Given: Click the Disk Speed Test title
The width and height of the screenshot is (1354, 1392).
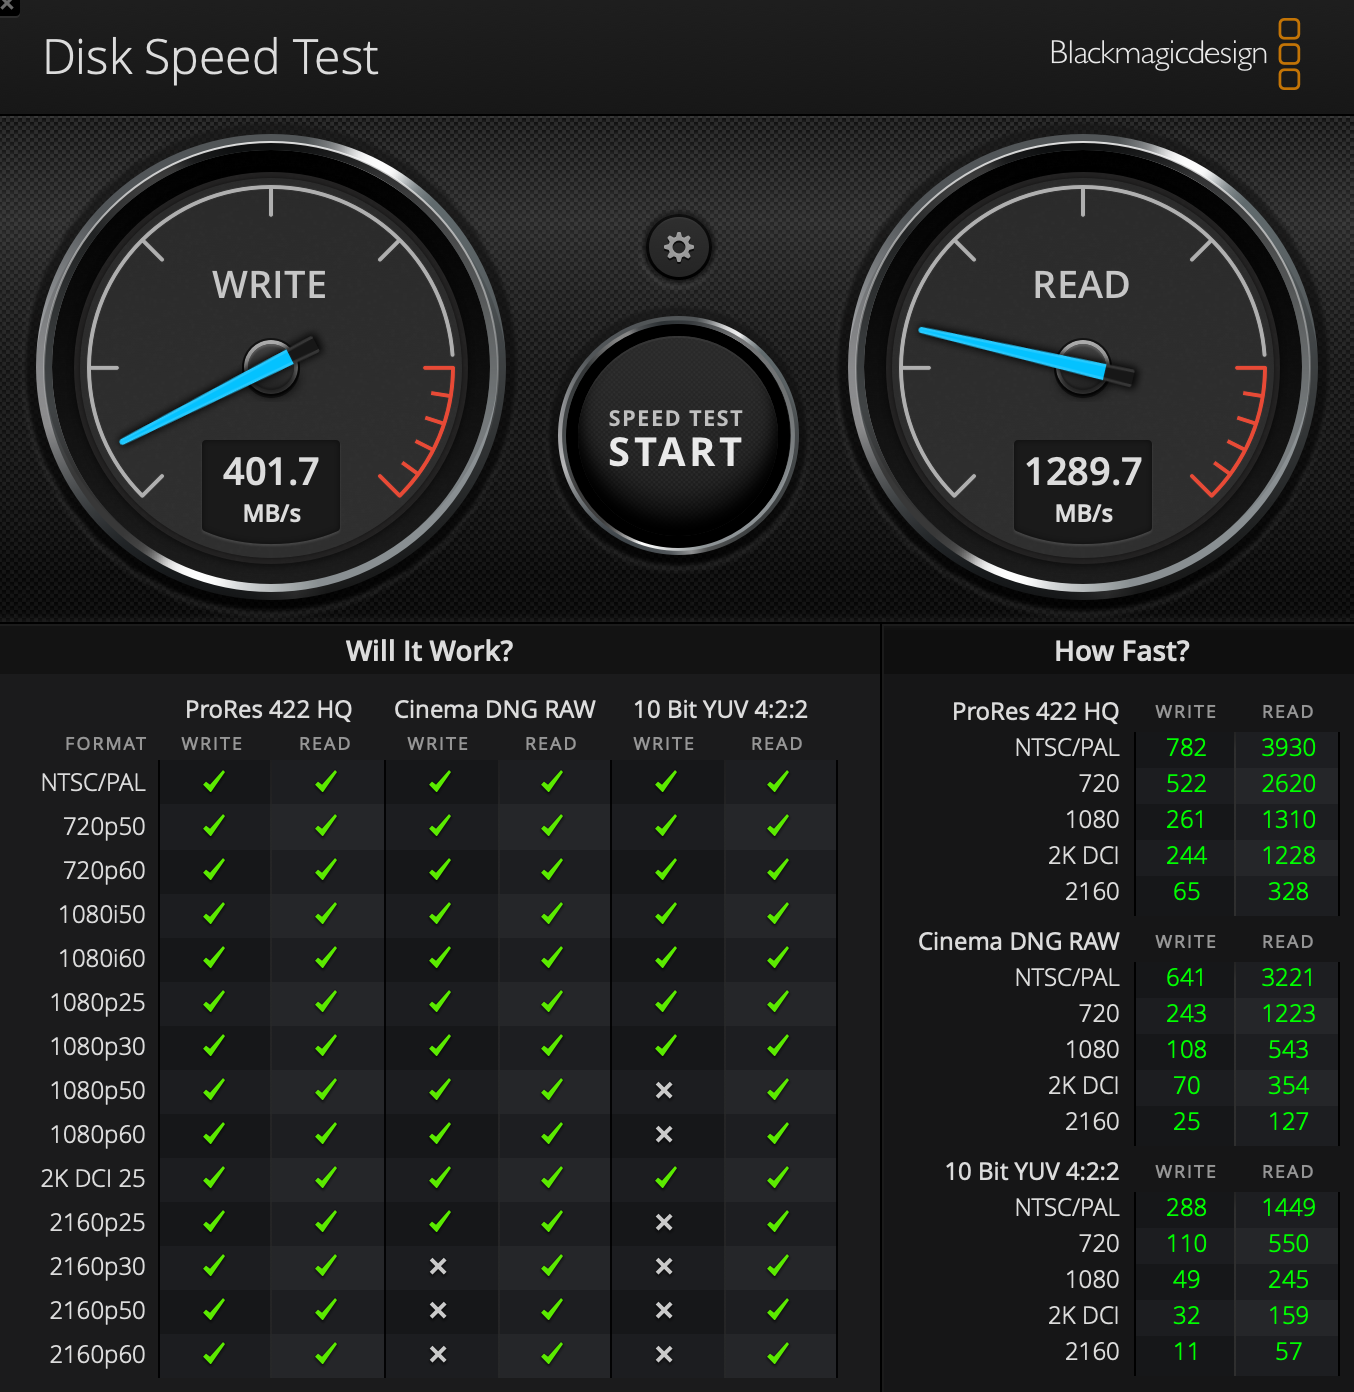Looking at the screenshot, I should (x=211, y=57).
